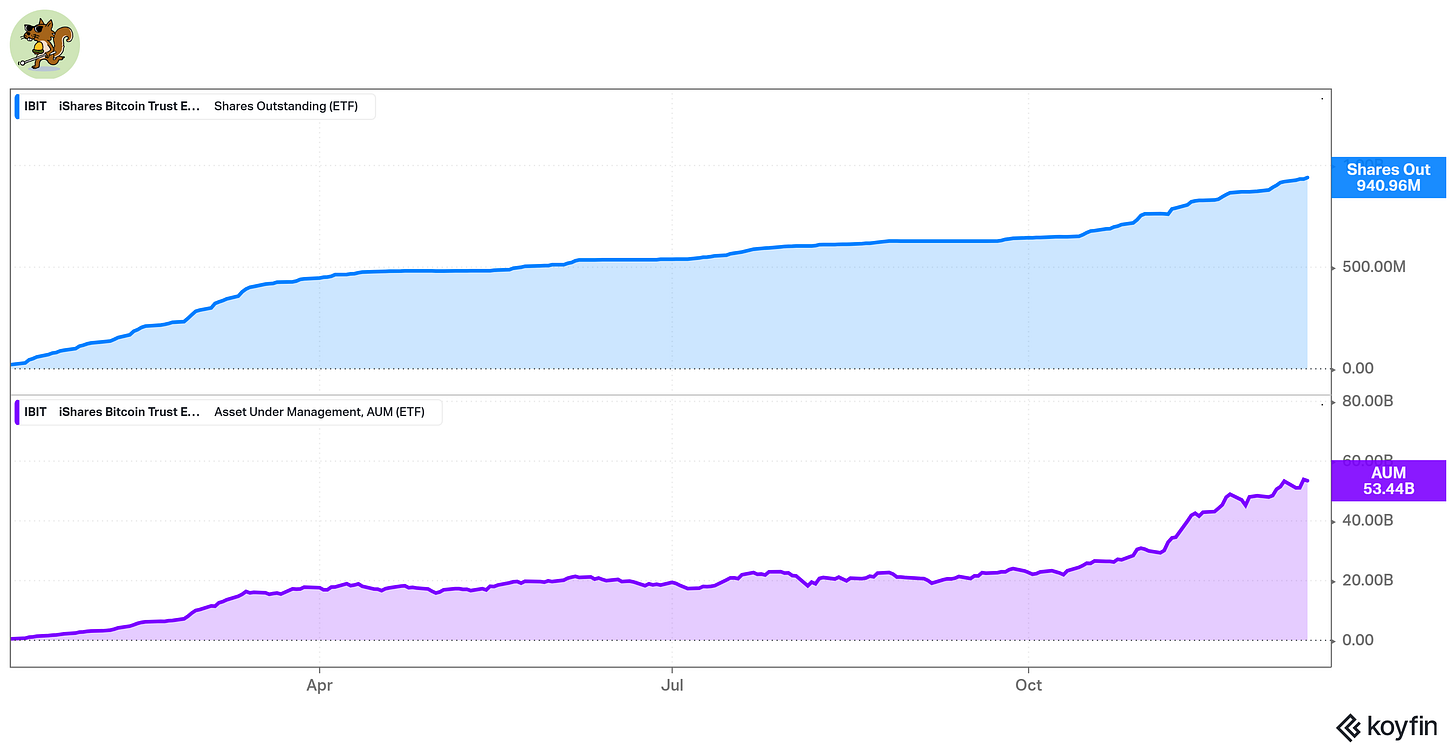The image size is (1456, 752).
Task: Click the purple legend color bar
Action: pos(17,411)
